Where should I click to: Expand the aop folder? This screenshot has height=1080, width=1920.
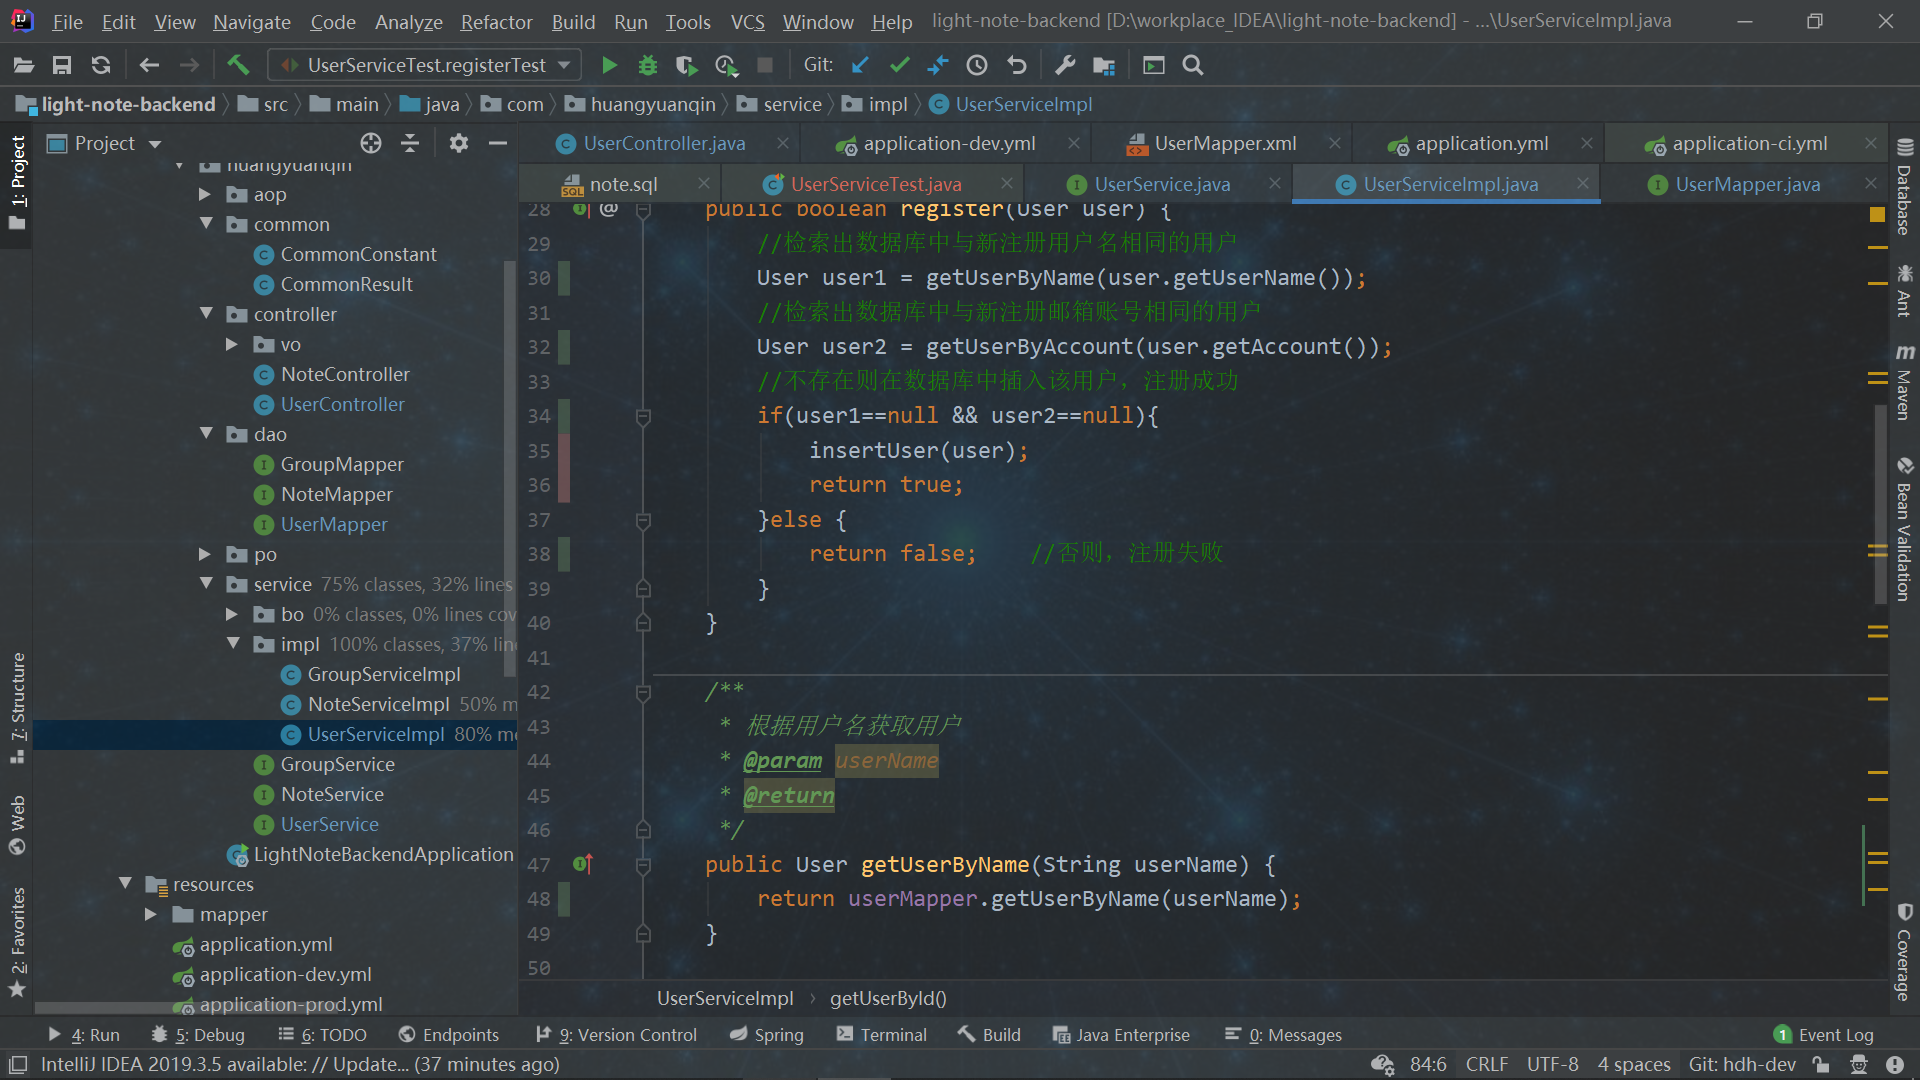click(204, 194)
